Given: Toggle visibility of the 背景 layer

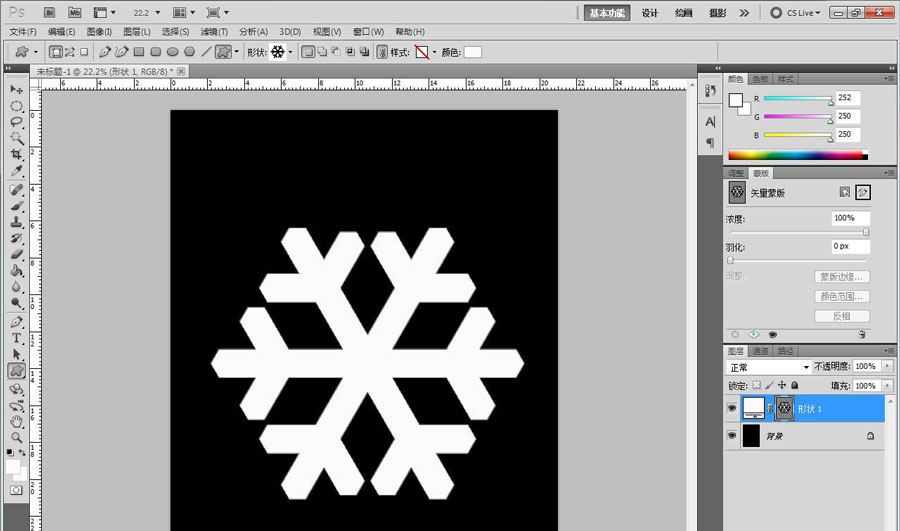Looking at the screenshot, I should pyautogui.click(x=732, y=436).
